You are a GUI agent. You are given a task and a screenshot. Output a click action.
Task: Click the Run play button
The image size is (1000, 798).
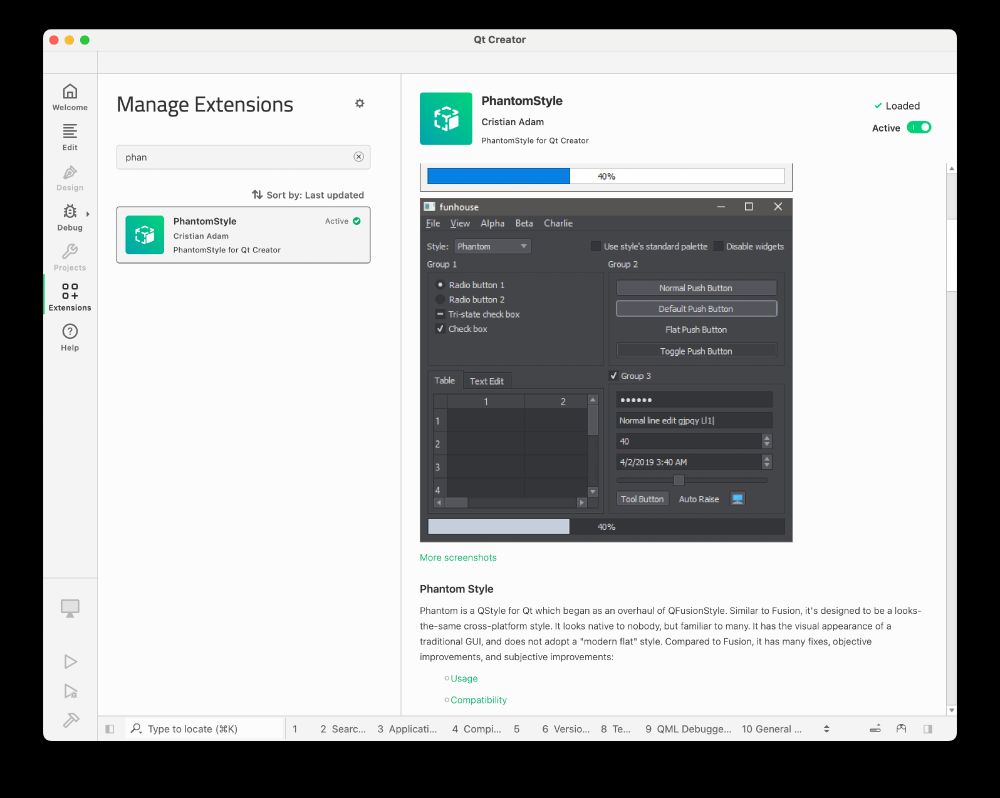[71, 661]
